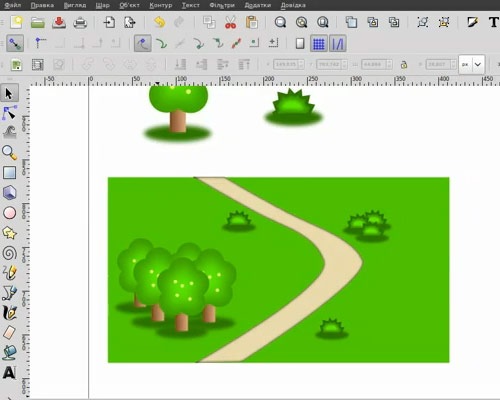The width and height of the screenshot is (500, 400).
Task: Undo the last action
Action: pos(160,22)
